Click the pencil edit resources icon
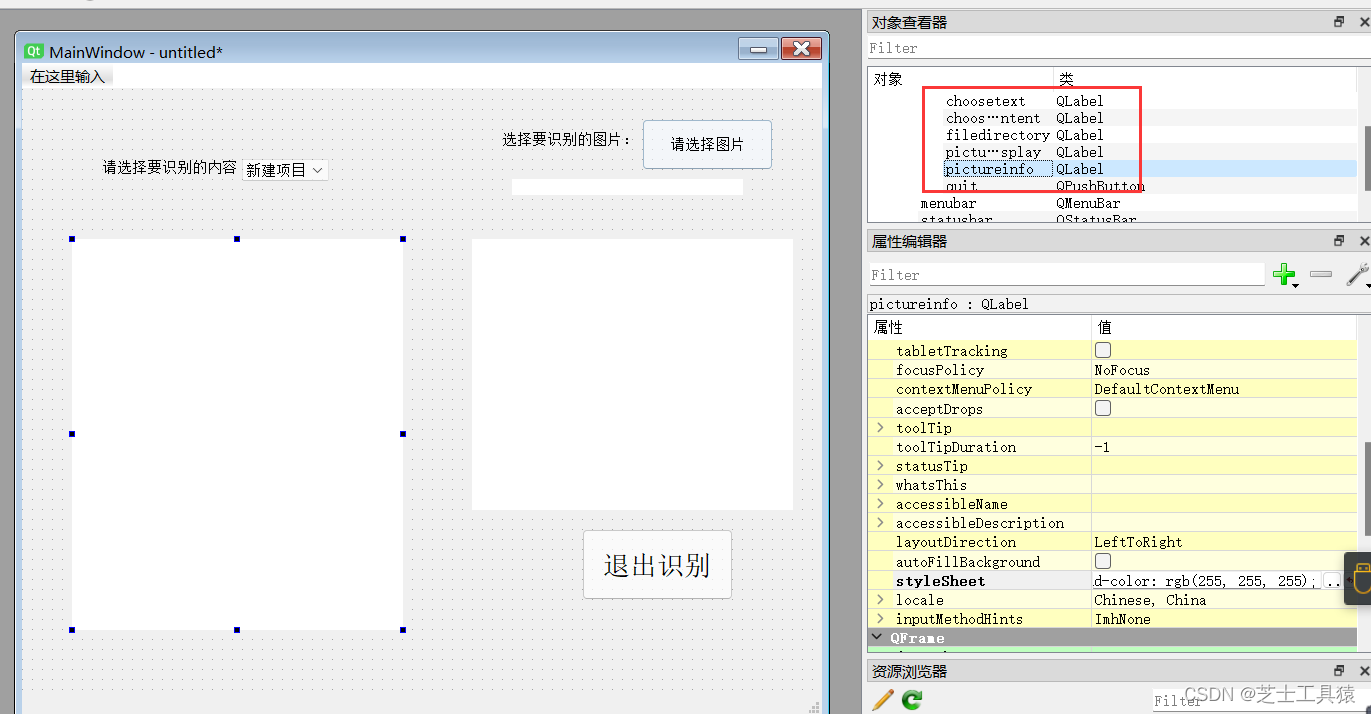 point(883,700)
